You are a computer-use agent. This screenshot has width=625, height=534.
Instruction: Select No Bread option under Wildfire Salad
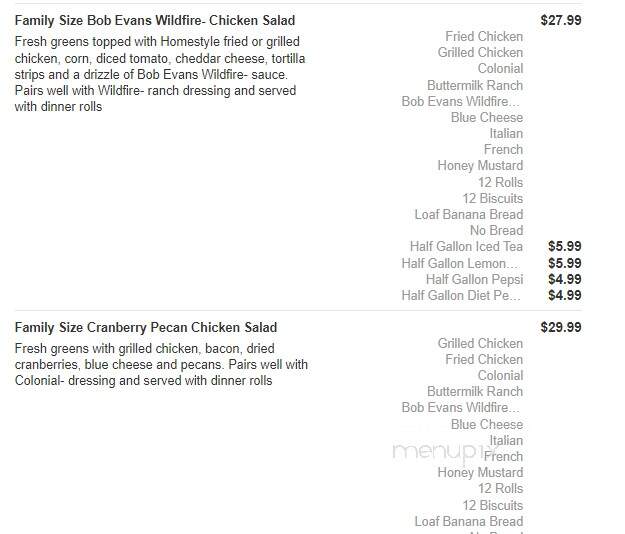pyautogui.click(x=496, y=230)
